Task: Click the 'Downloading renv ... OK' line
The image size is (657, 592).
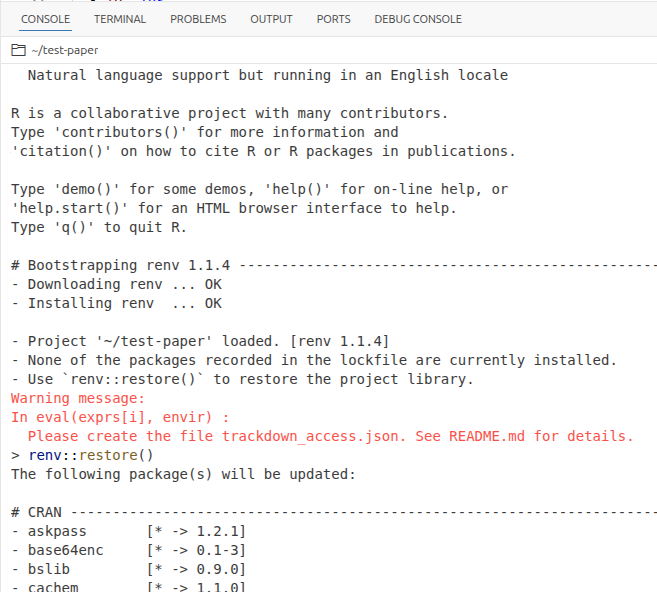Action: (x=117, y=284)
